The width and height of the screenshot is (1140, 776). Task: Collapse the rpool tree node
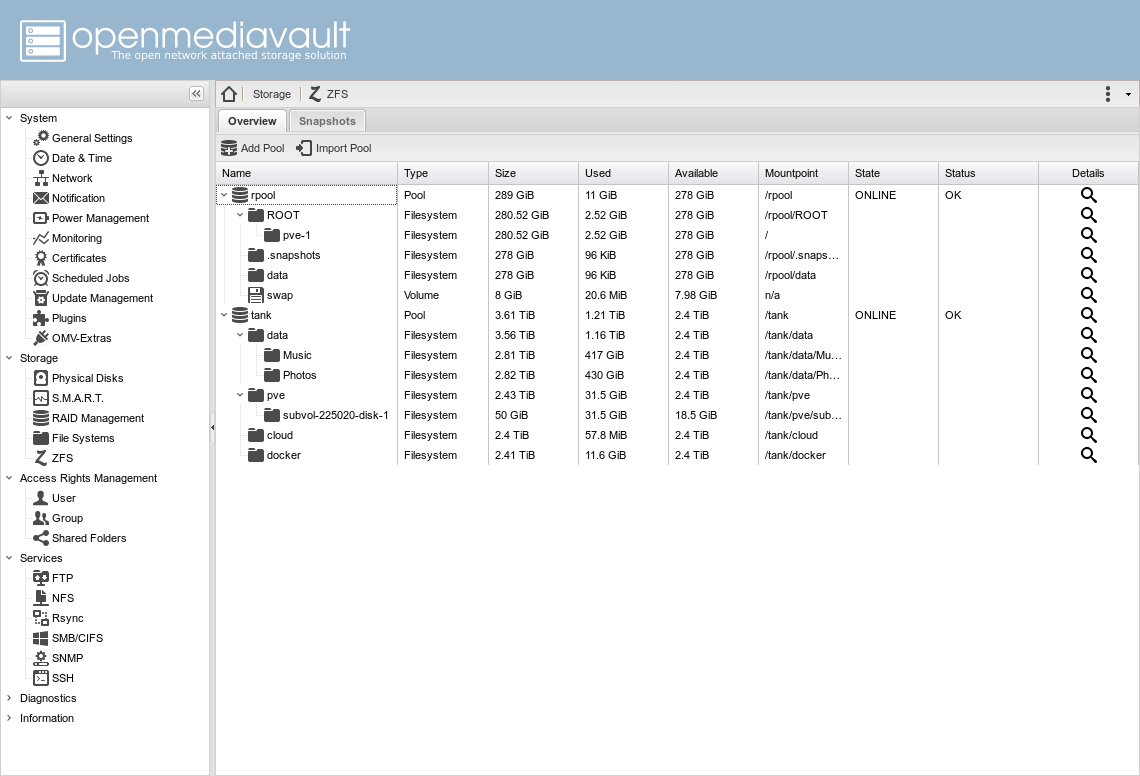point(224,195)
